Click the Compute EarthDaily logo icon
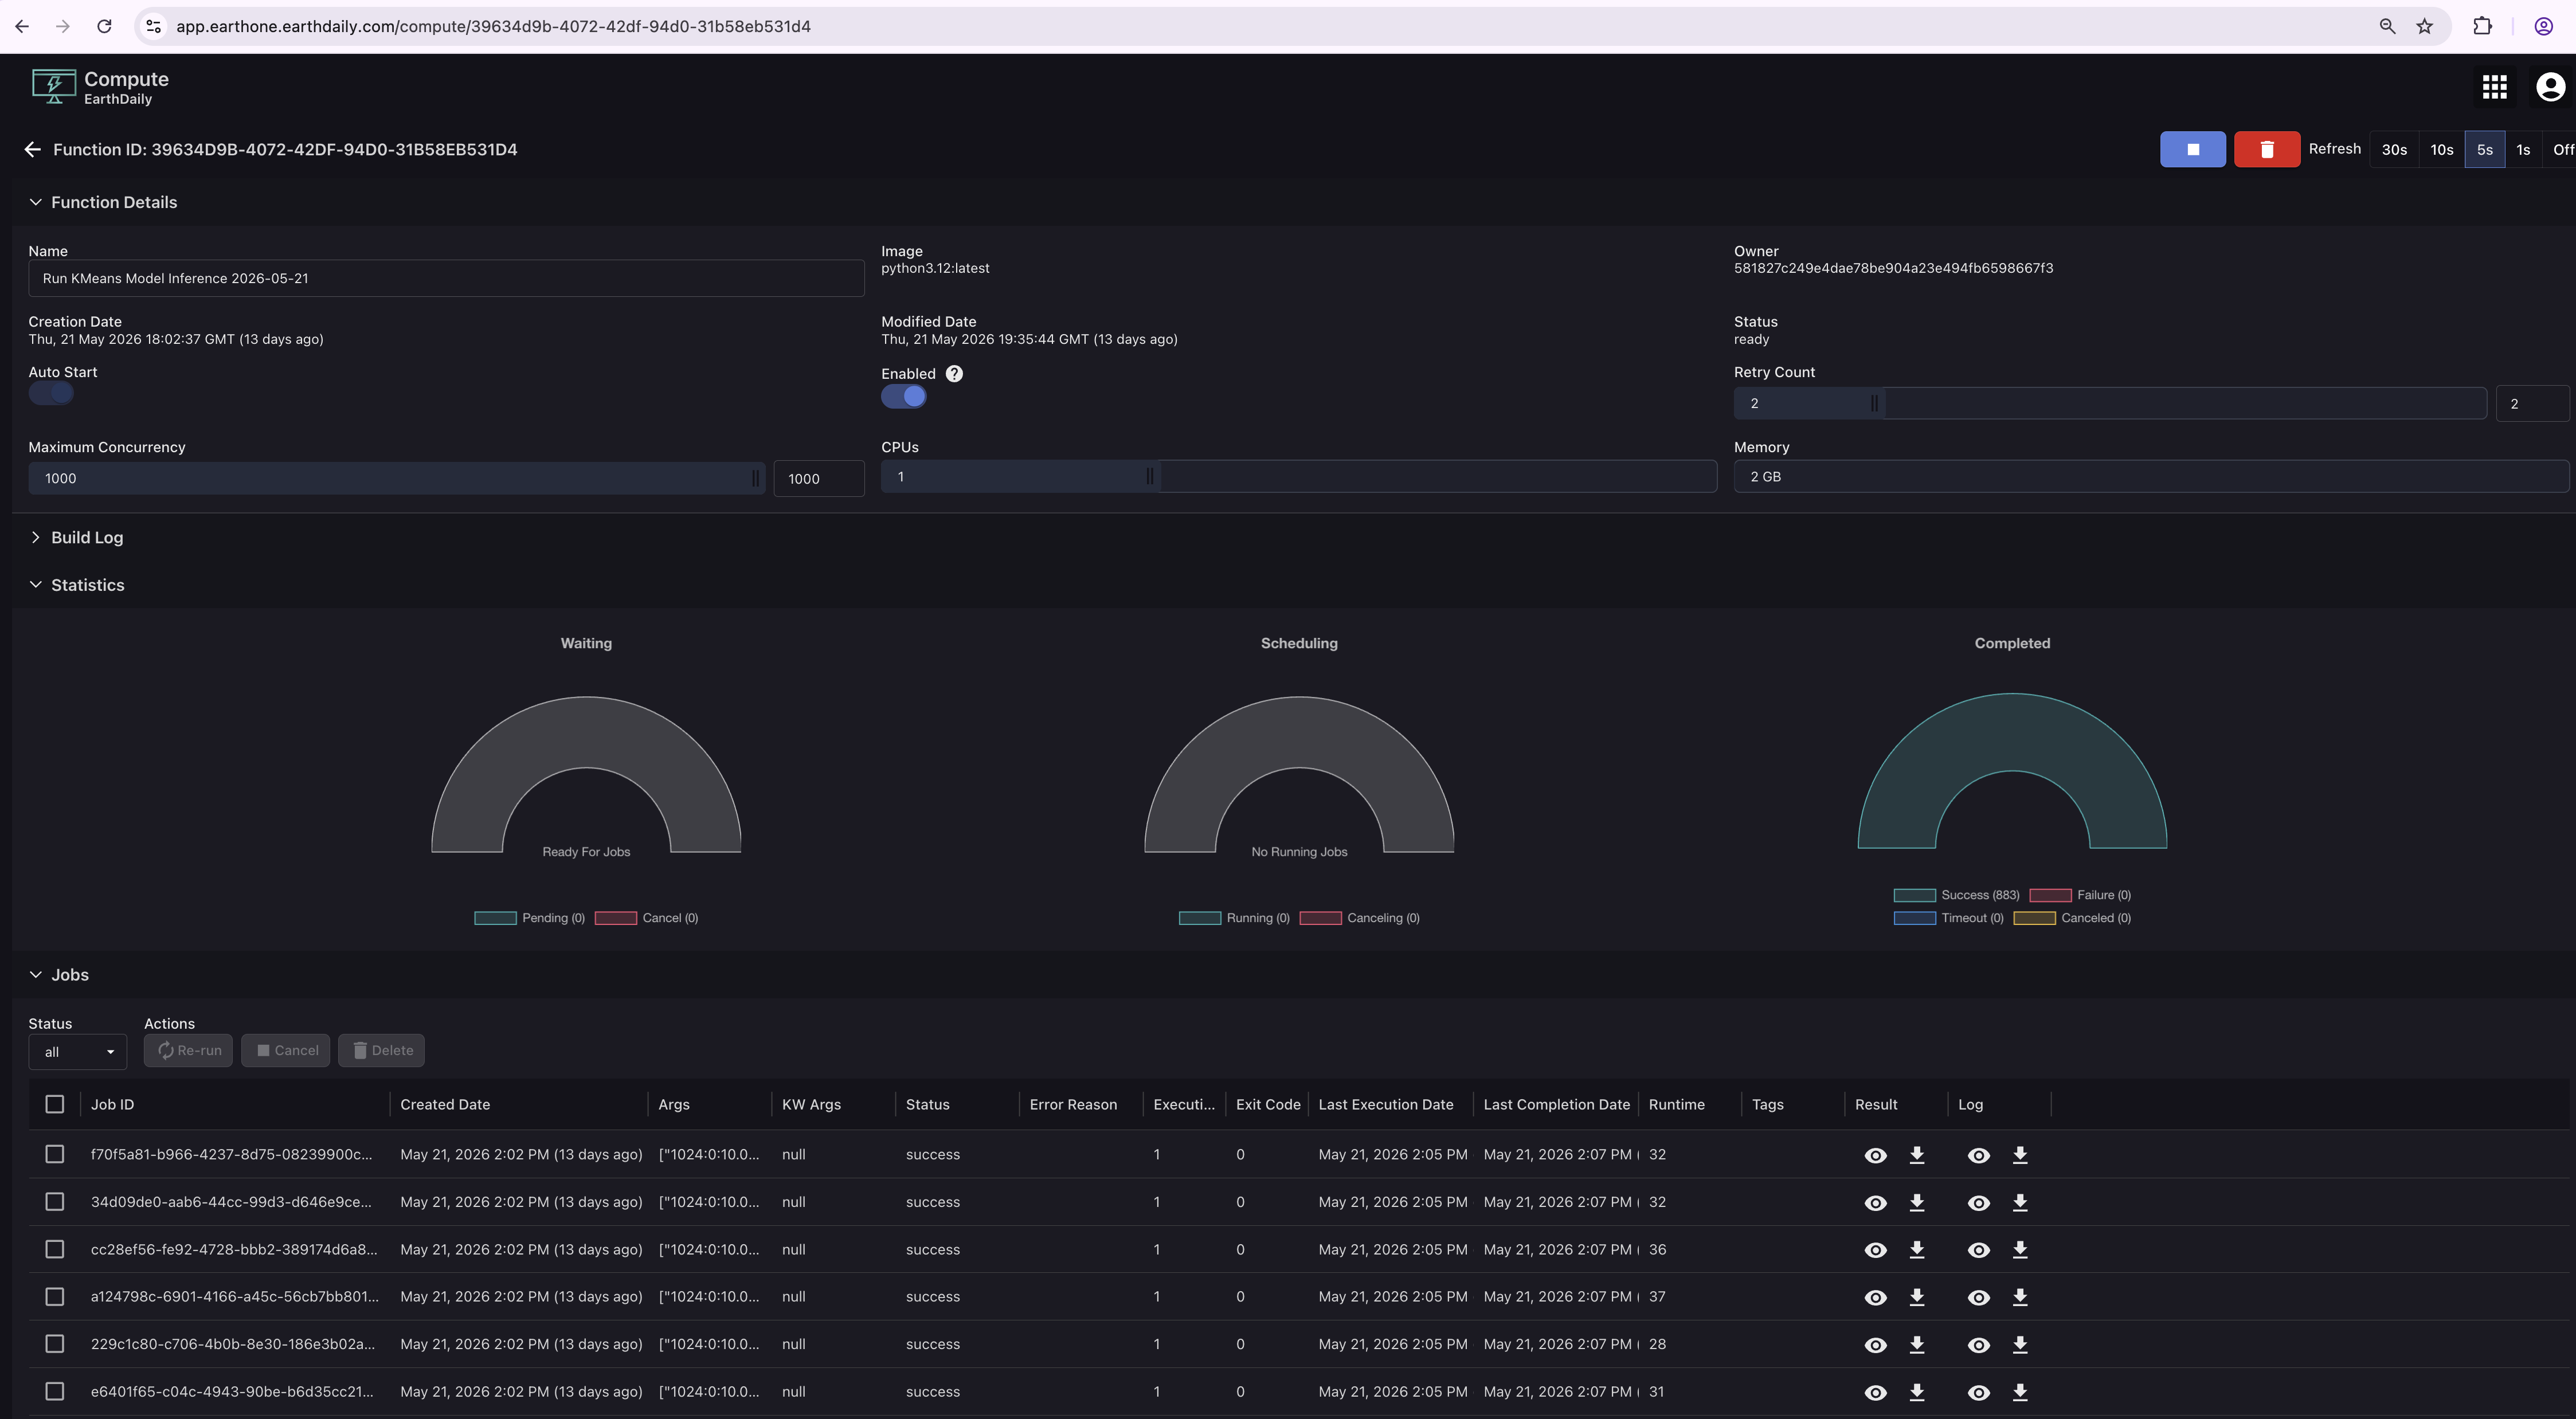 53,87
